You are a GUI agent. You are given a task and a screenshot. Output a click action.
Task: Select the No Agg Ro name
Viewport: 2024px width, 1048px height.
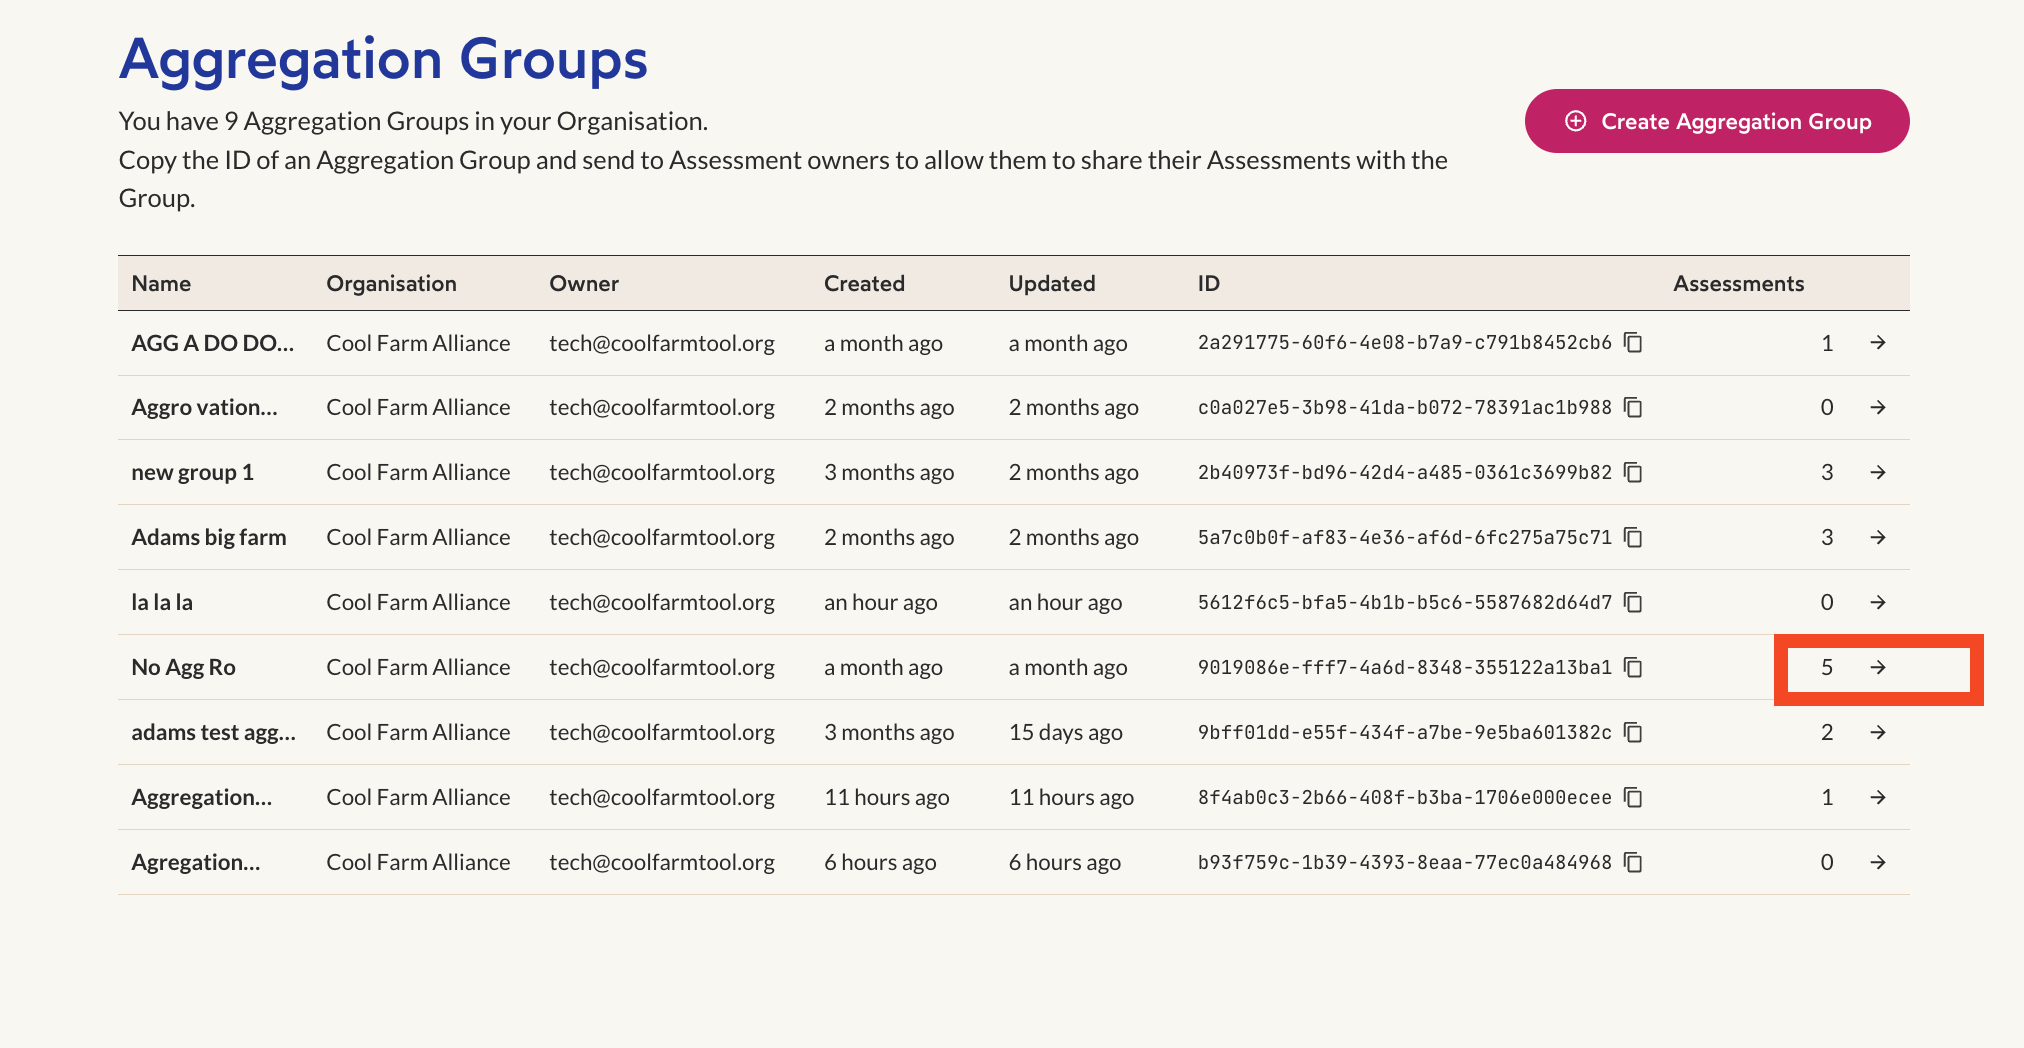click(x=184, y=667)
